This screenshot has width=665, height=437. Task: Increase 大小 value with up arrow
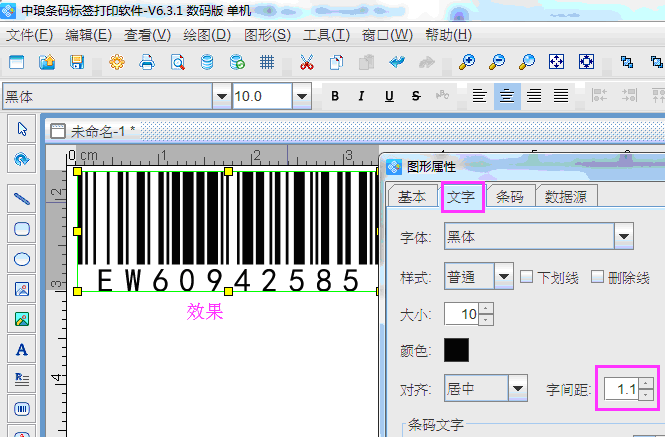click(x=486, y=308)
